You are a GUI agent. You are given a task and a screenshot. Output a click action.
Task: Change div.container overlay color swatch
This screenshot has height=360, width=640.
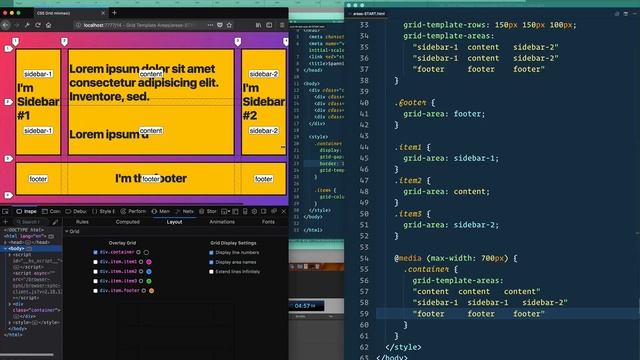click(x=146, y=252)
